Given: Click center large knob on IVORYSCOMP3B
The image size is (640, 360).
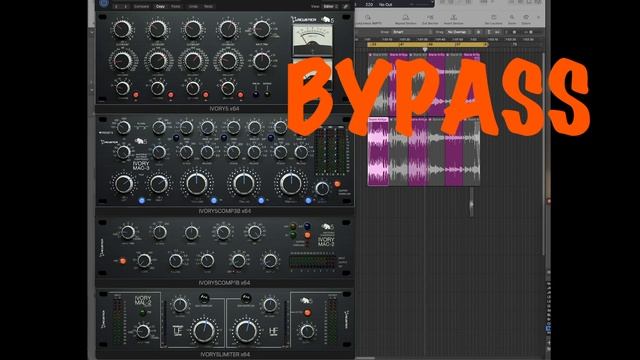Looking at the screenshot, I should [244, 184].
